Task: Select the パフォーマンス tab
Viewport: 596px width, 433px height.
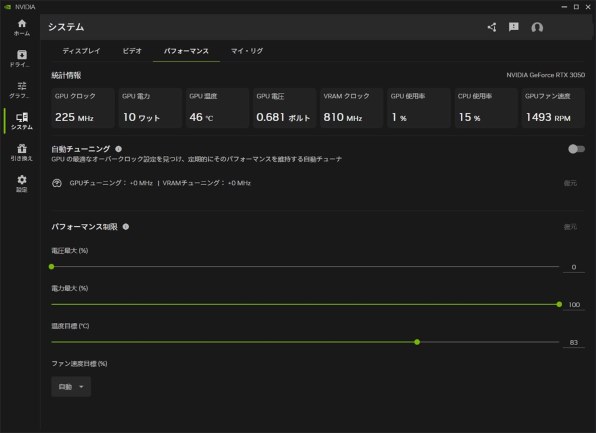Action: click(x=186, y=51)
